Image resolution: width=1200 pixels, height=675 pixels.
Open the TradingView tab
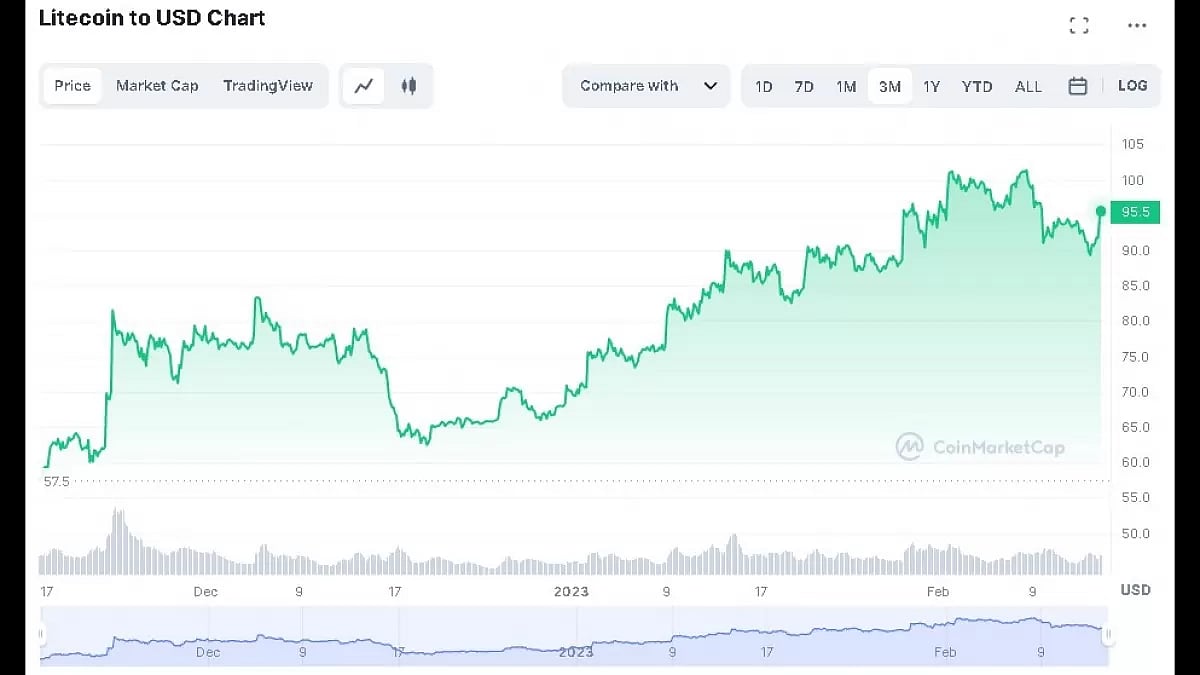[x=268, y=86]
